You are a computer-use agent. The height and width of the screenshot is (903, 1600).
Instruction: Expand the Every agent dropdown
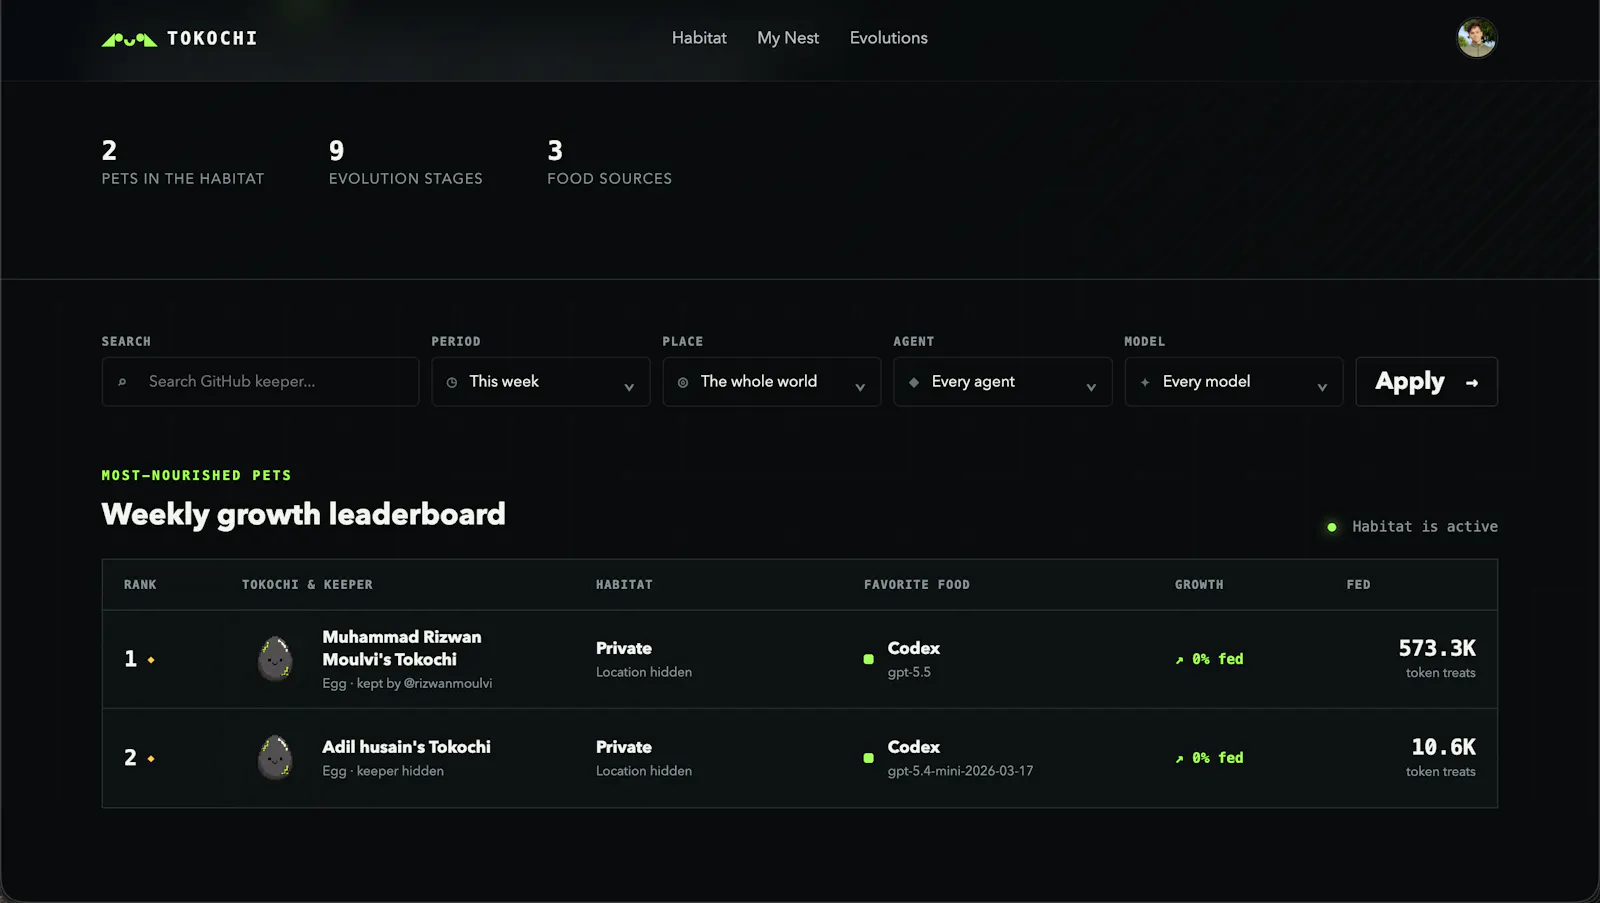tap(1003, 382)
